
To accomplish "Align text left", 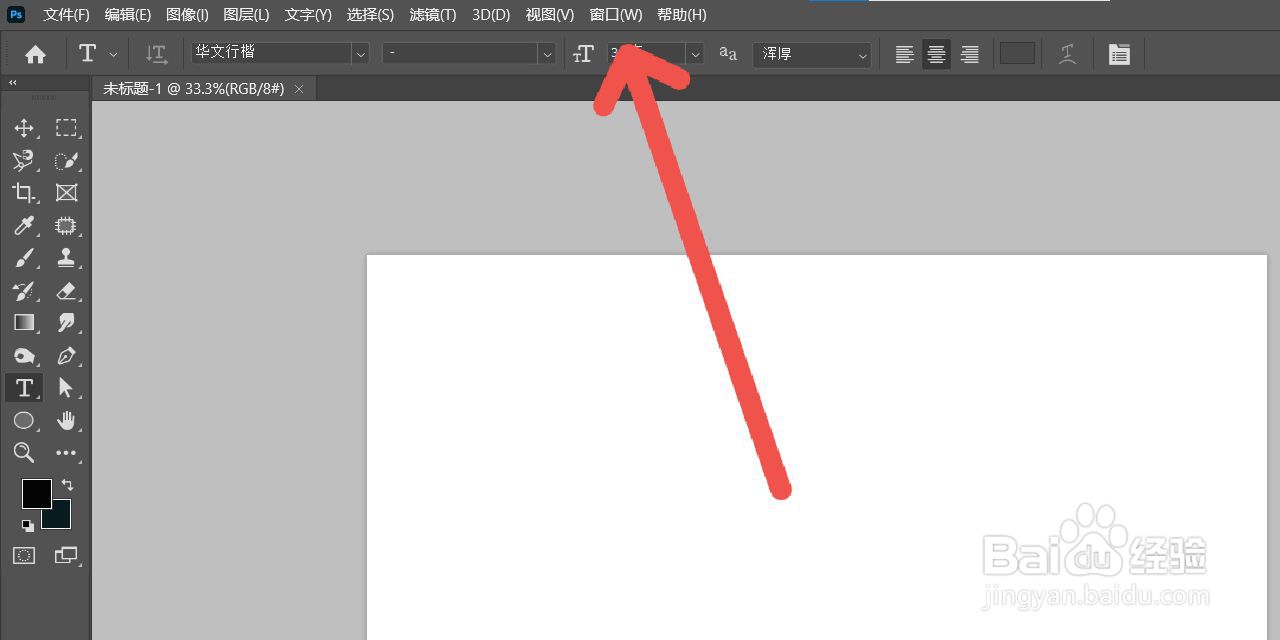I will point(904,55).
